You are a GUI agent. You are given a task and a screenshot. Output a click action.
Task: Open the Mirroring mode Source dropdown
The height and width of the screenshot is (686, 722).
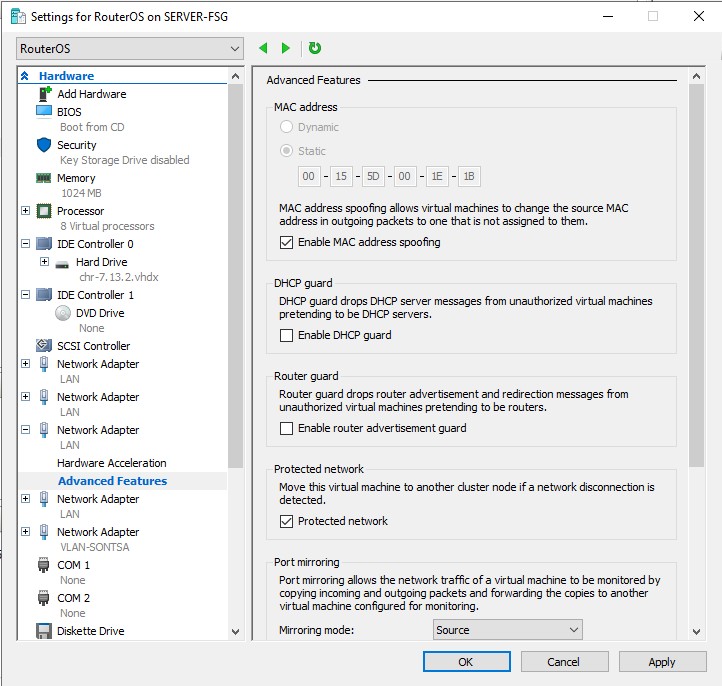point(507,629)
